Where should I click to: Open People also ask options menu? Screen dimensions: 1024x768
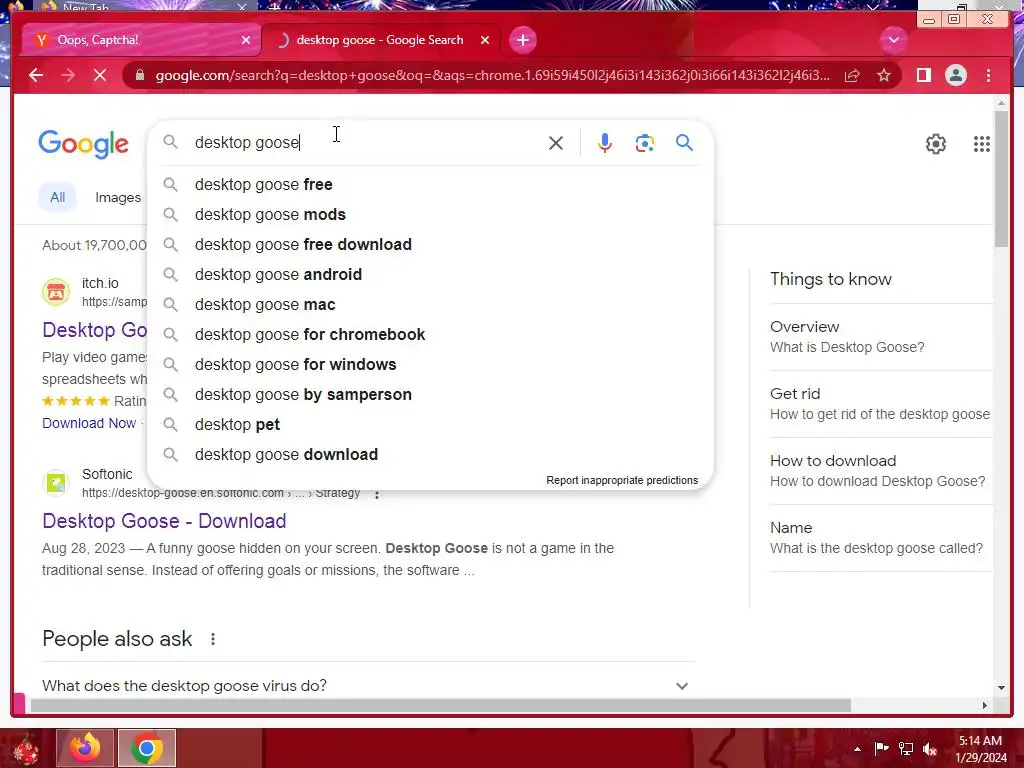tap(213, 639)
